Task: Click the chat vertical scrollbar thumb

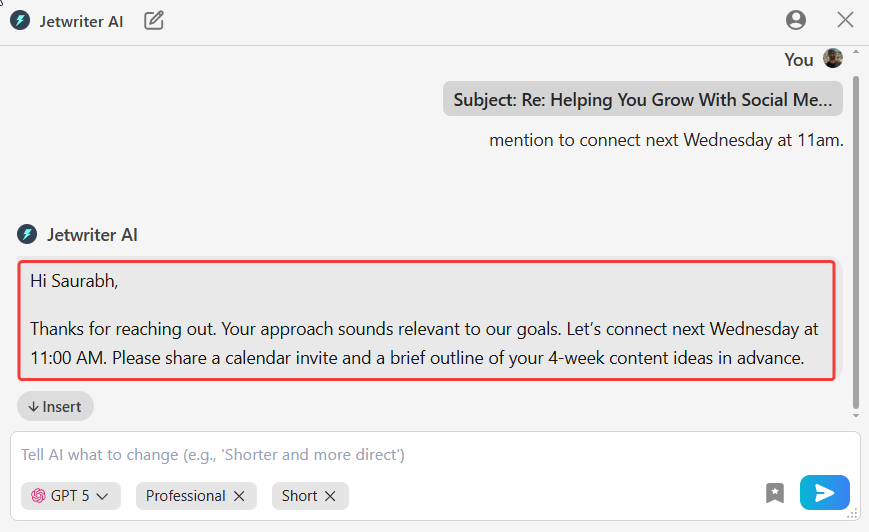Action: 855,240
